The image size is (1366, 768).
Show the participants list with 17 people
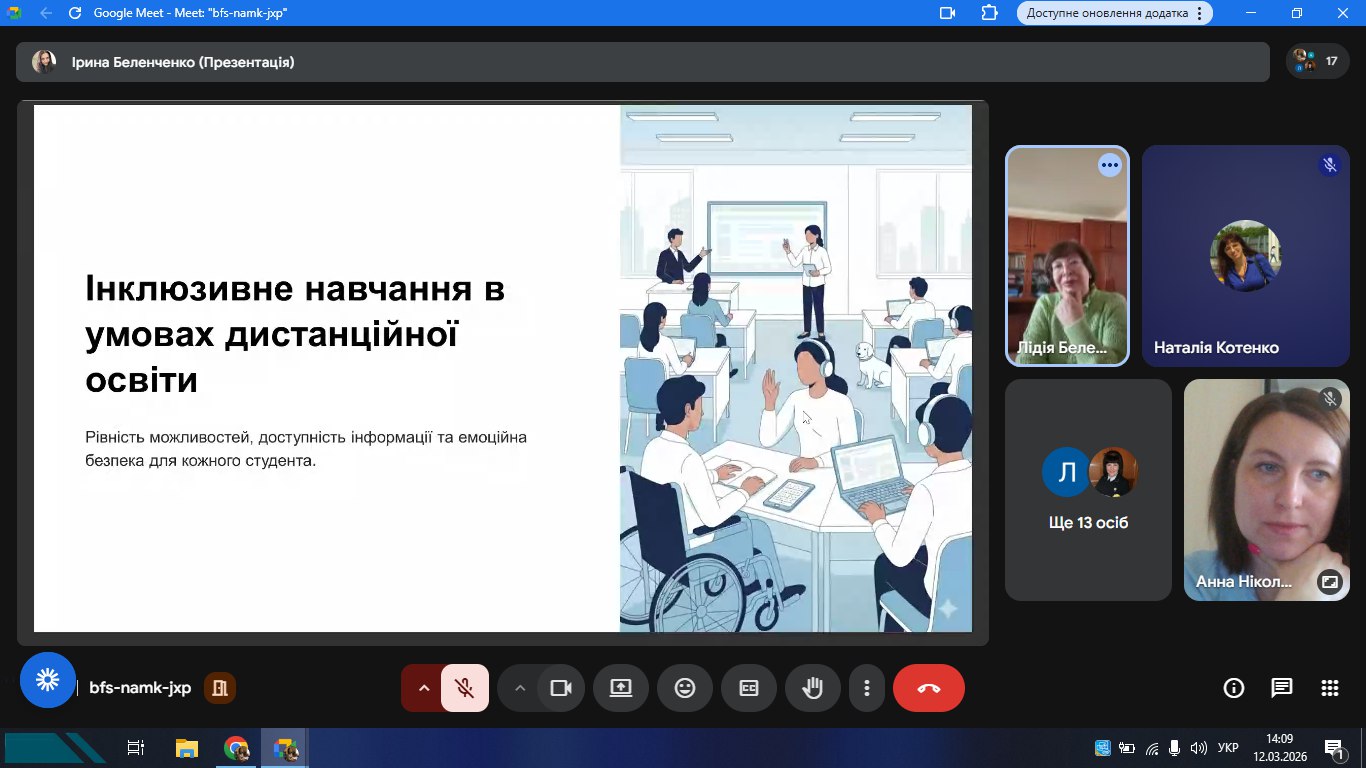pos(1316,61)
